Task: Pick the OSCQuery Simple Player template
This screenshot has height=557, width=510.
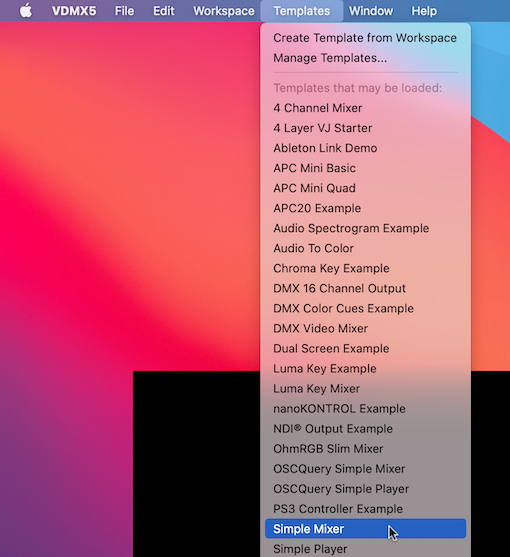Action: click(365, 489)
